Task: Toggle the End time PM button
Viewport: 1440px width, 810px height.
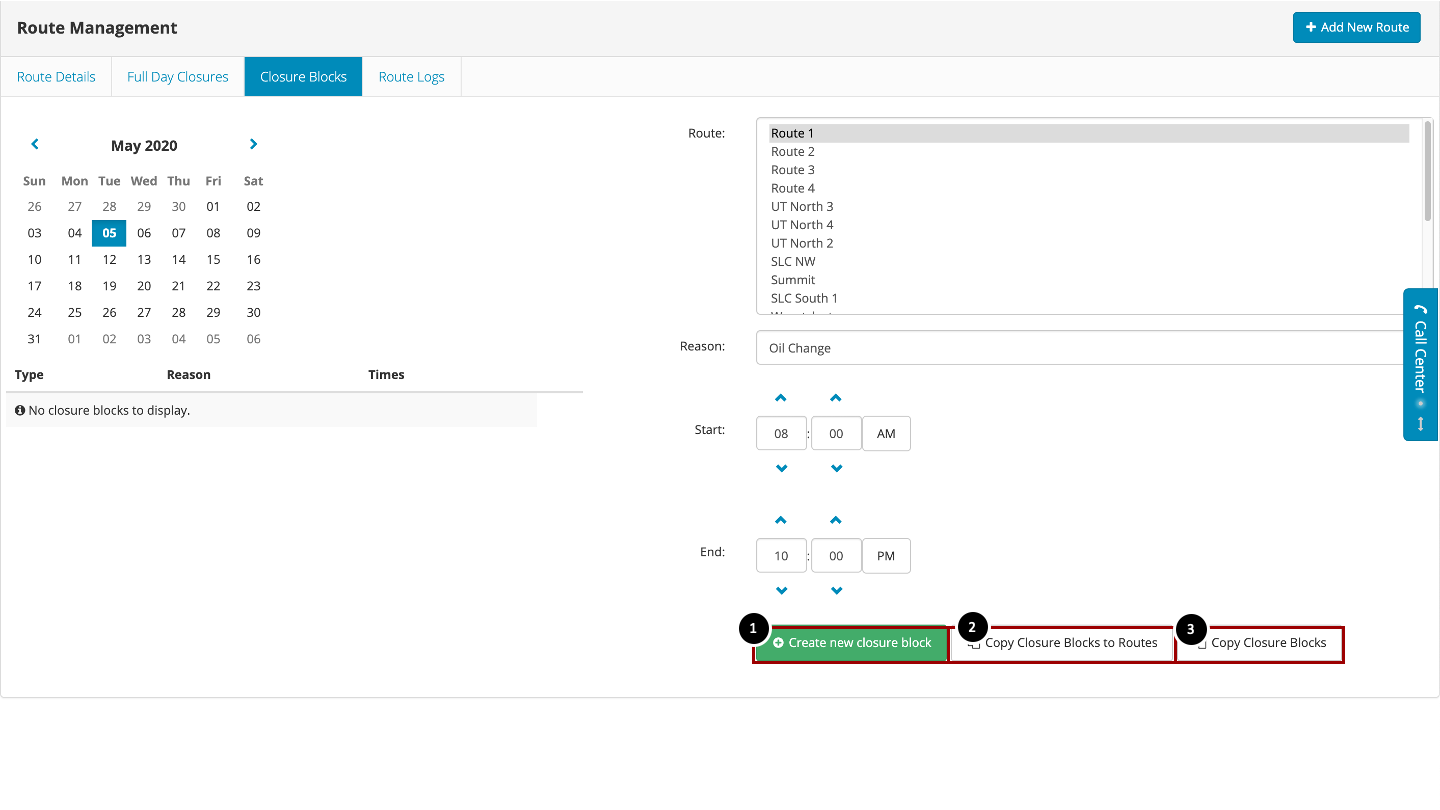Action: (x=886, y=556)
